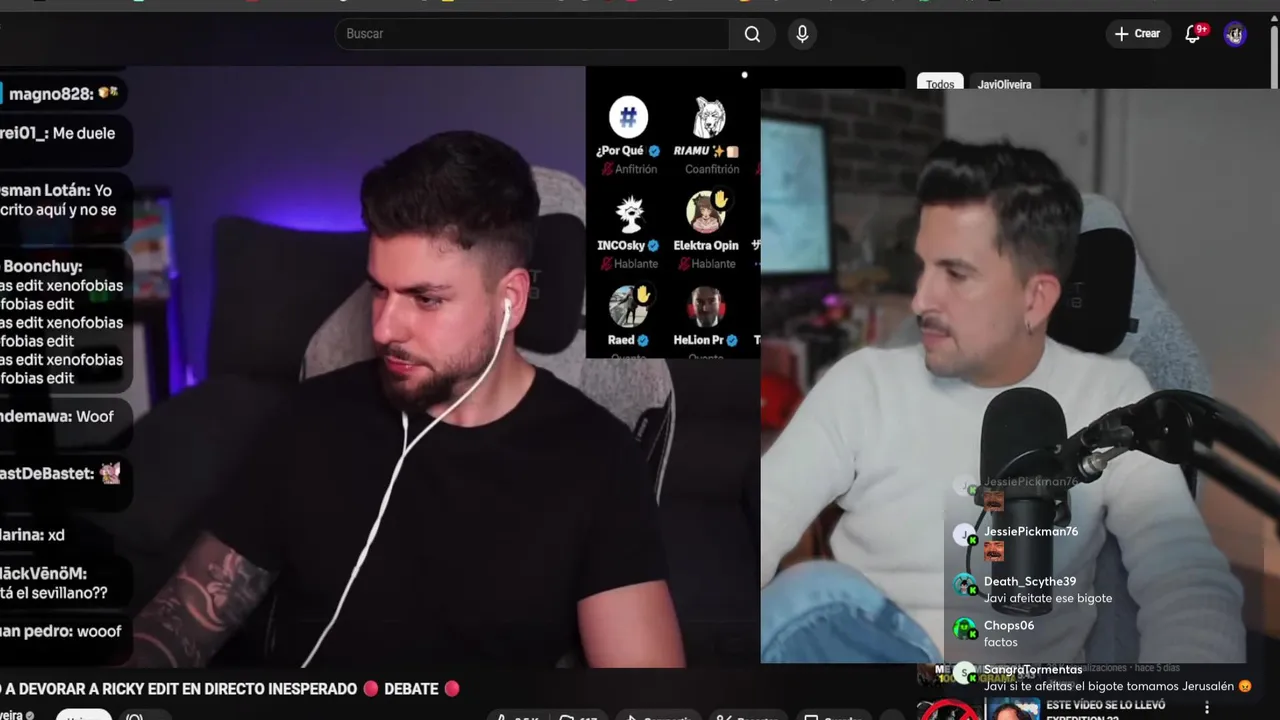This screenshot has width=1280, height=720.
Task: Click the Boonchuy chat username in the overlay
Action: click(42, 267)
